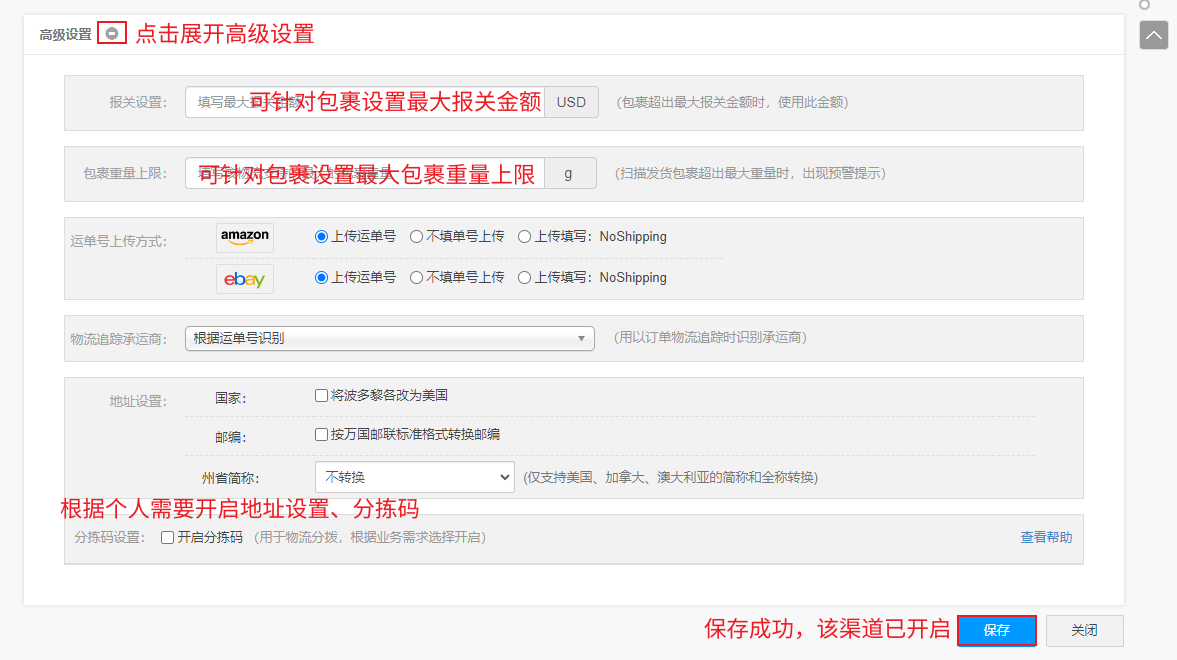
Task: Select eBay 上传填写 NoShipping radio
Action: [524, 278]
